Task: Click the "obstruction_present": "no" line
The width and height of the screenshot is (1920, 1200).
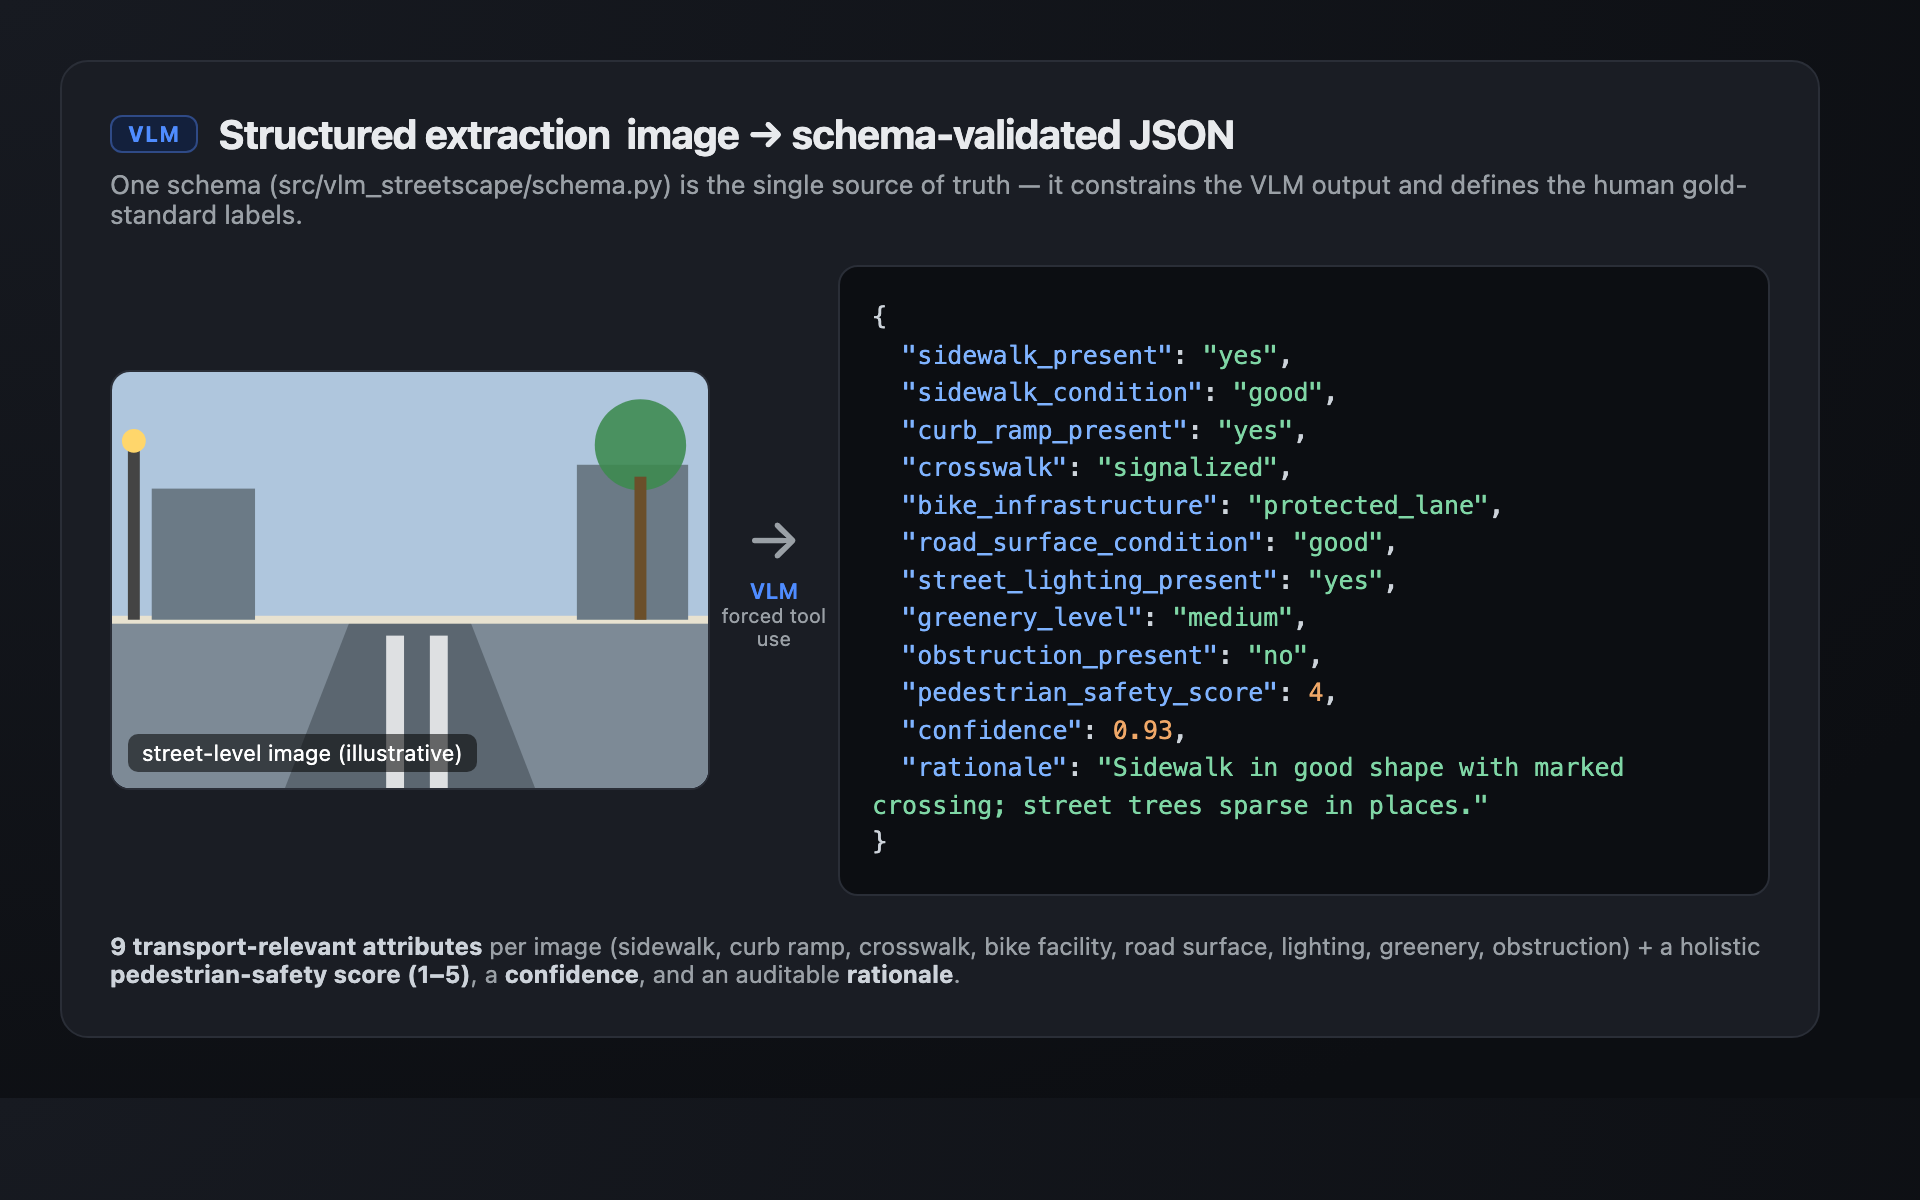Action: pos(1112,655)
